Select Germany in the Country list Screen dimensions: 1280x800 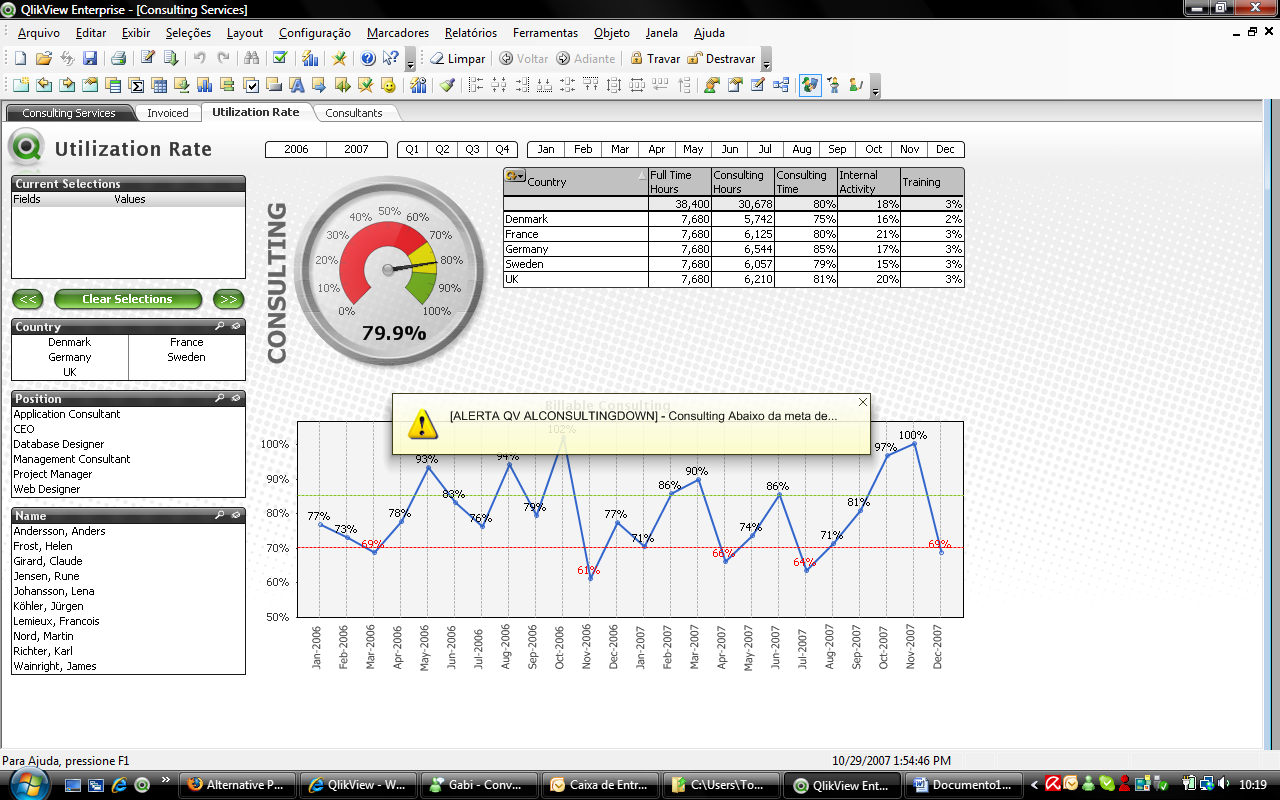[x=70, y=357]
